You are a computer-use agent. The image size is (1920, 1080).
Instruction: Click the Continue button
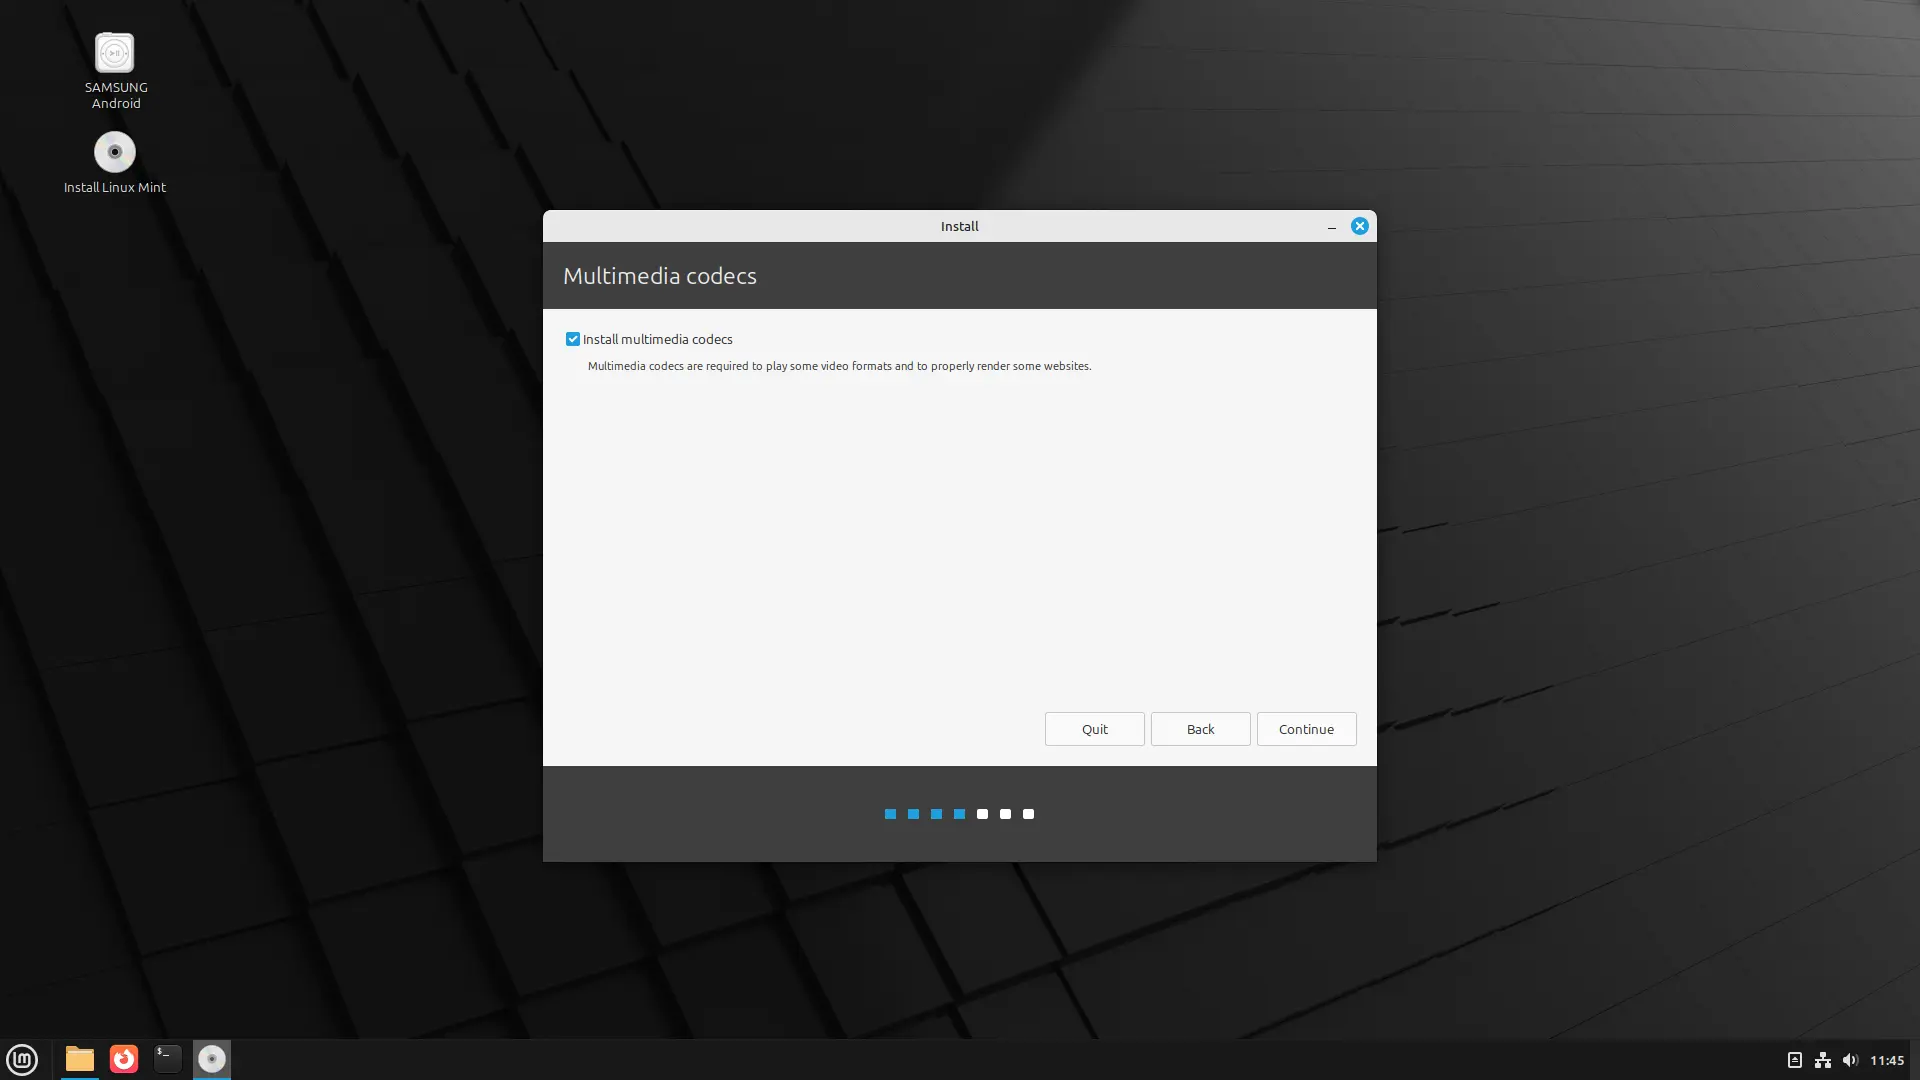(x=1306, y=729)
